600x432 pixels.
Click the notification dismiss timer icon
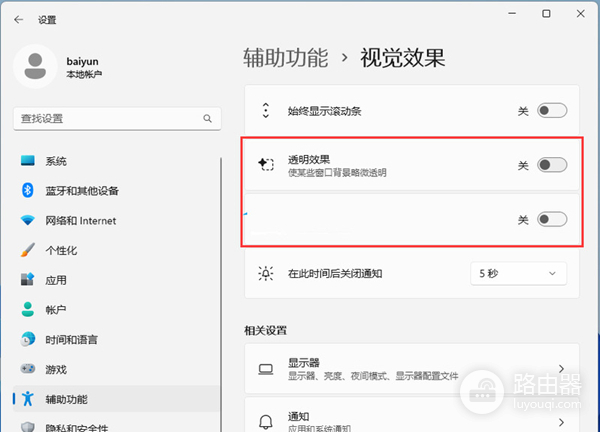[x=266, y=274]
